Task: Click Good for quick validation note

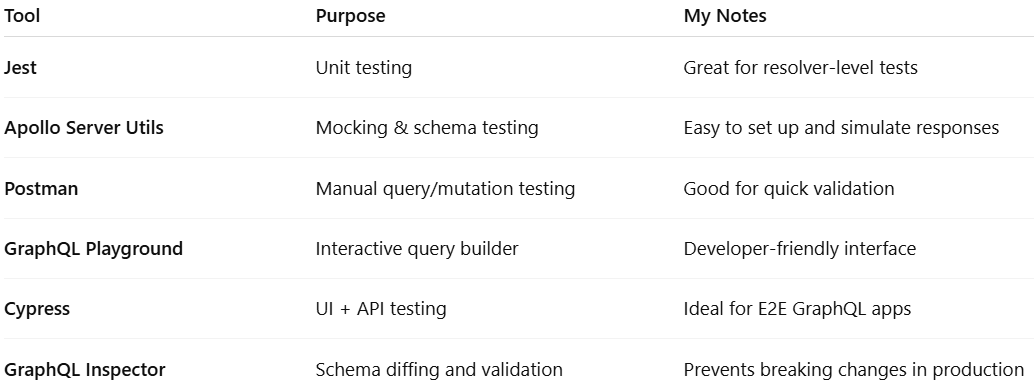Action: tap(789, 188)
